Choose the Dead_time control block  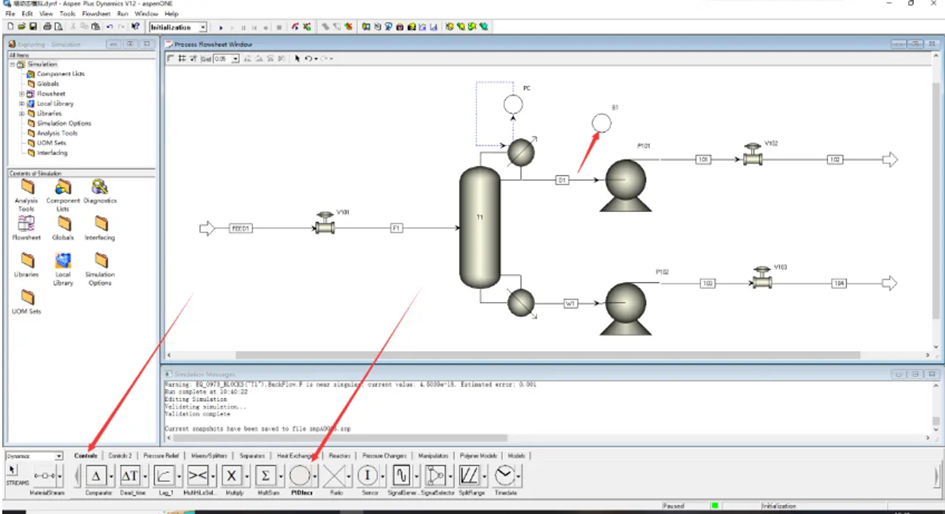(130, 476)
